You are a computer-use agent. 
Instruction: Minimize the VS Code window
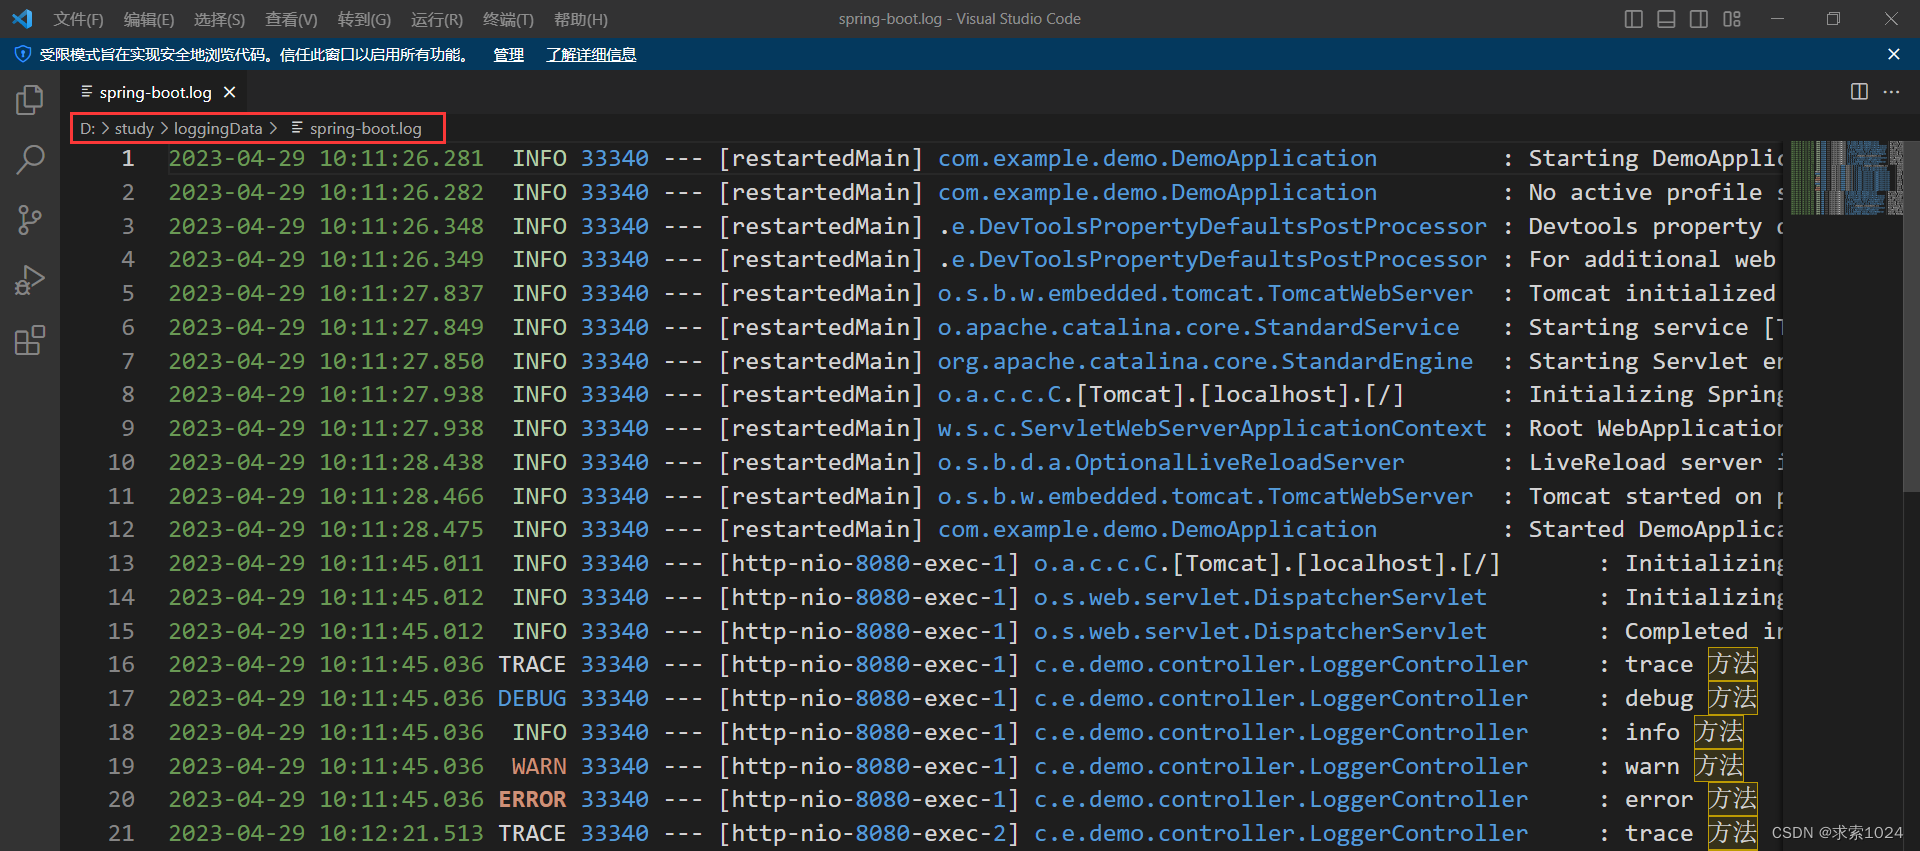(x=1777, y=19)
